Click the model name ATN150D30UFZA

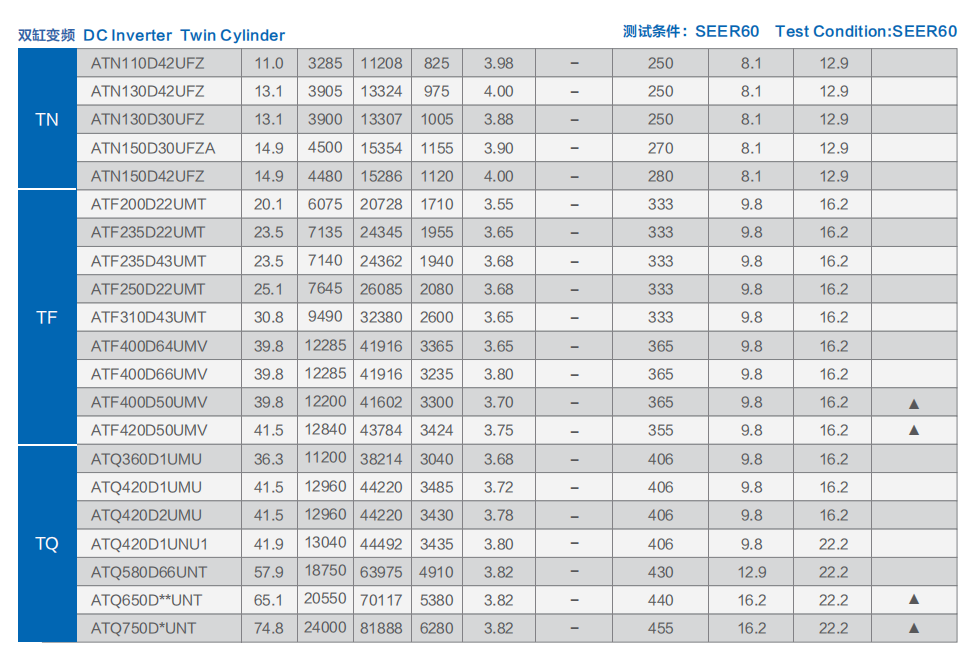153,148
